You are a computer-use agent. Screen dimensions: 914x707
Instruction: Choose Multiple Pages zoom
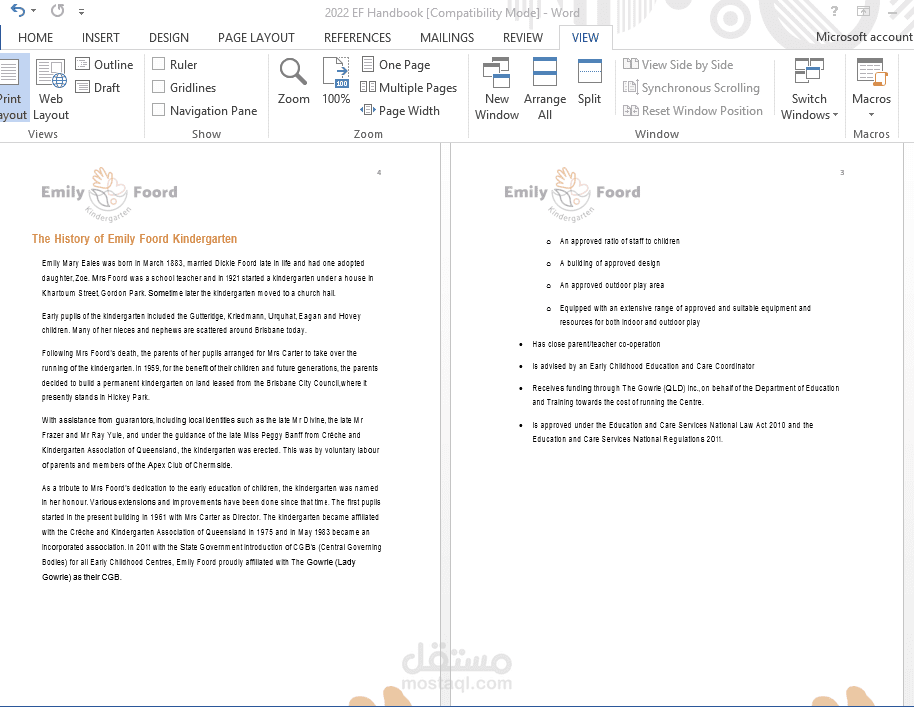pos(408,87)
